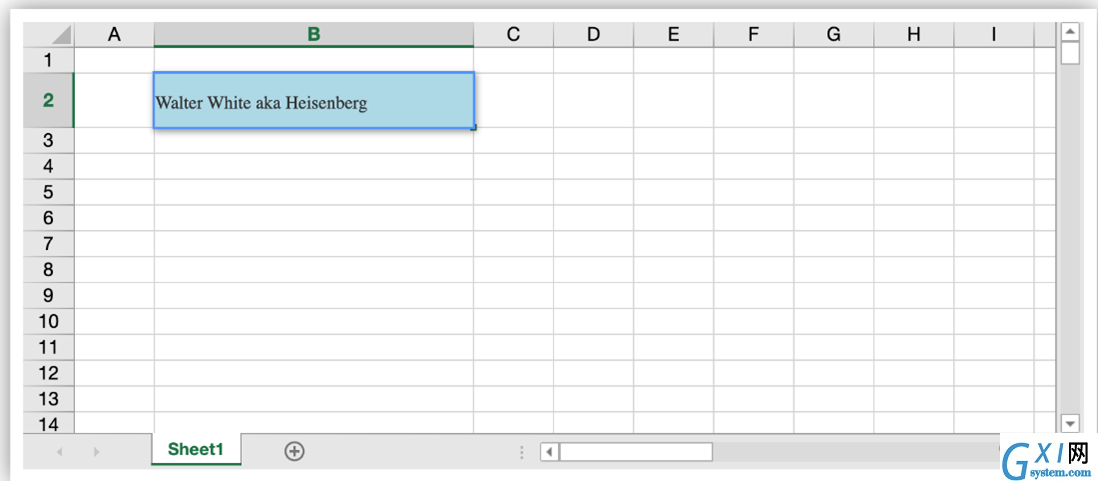Switch to Sheet1 tab

pyautogui.click(x=196, y=449)
